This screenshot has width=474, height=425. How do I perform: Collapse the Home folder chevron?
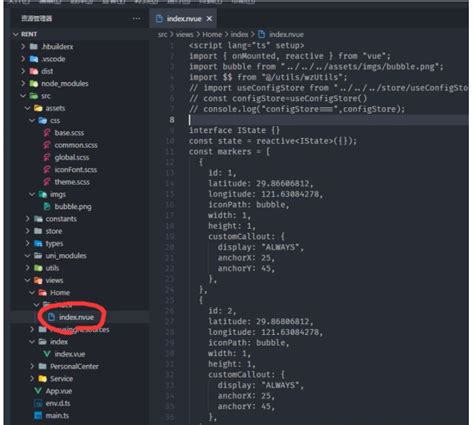click(x=32, y=293)
